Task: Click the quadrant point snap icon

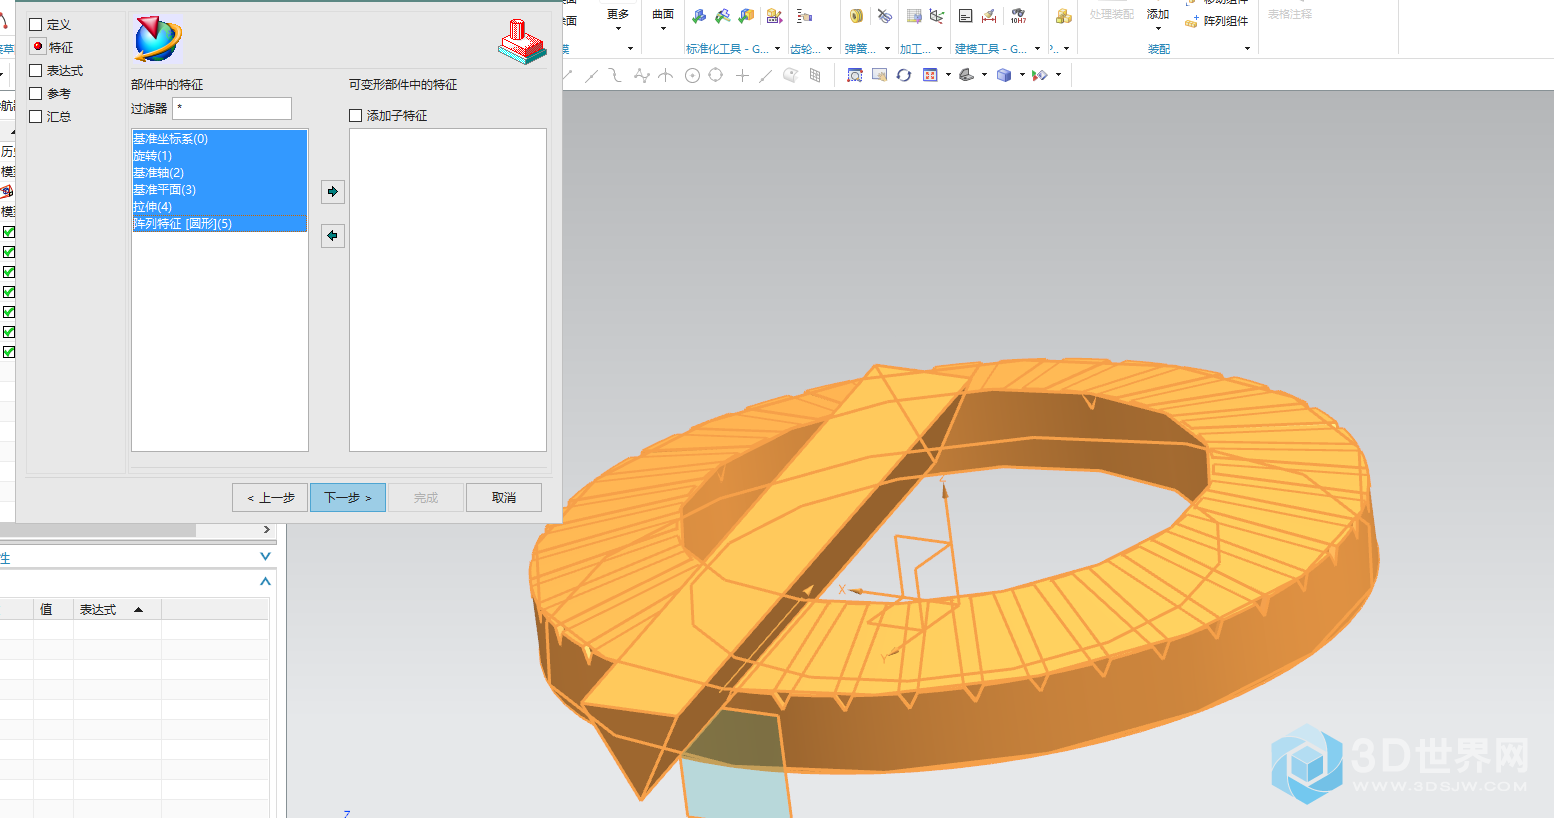Action: coord(716,75)
